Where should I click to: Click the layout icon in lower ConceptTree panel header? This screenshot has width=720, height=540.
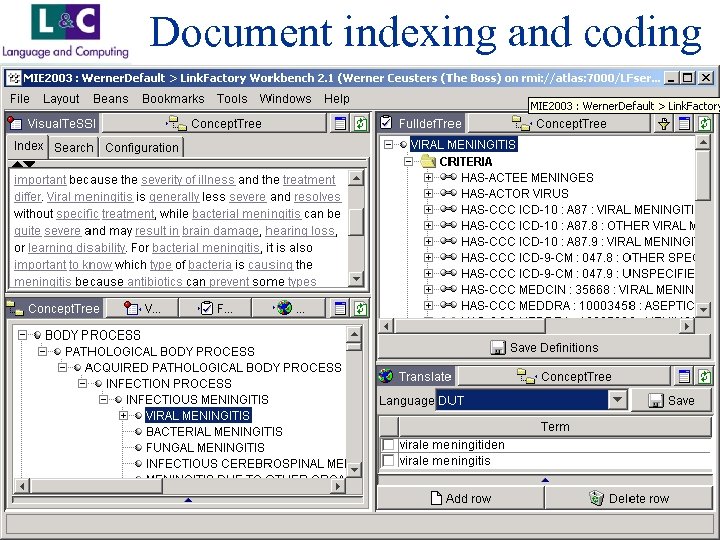tap(340, 309)
